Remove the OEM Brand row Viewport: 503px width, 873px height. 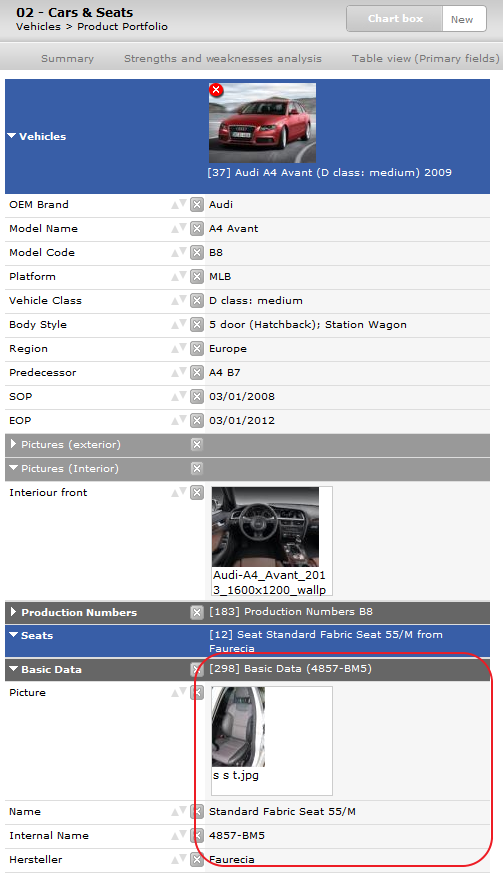coord(197,205)
